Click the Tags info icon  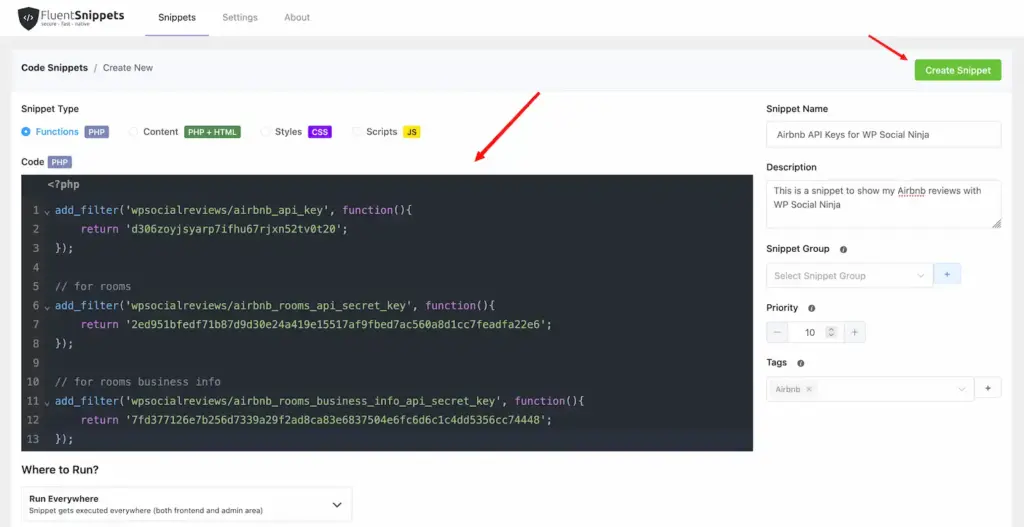801,363
